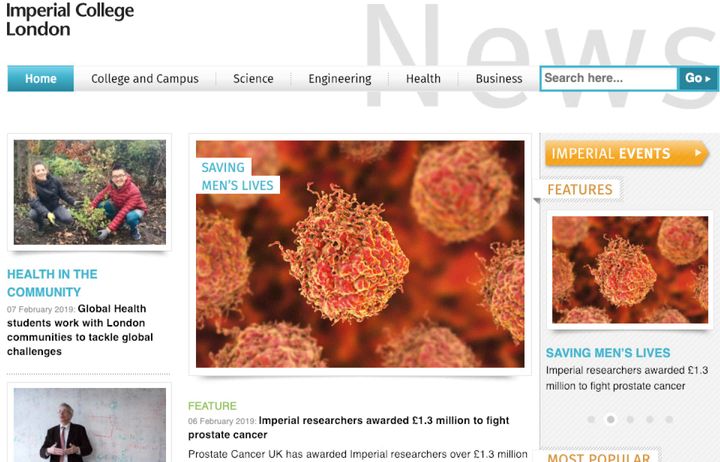Open 'Health in the Community' heading link
The height and width of the screenshot is (462, 720).
(52, 283)
